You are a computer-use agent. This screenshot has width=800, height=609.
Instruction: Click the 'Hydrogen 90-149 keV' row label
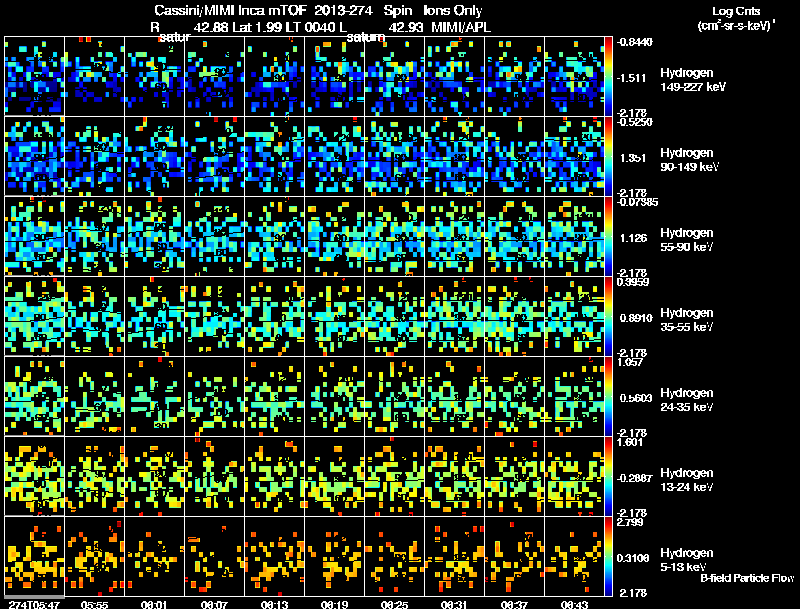click(x=689, y=160)
